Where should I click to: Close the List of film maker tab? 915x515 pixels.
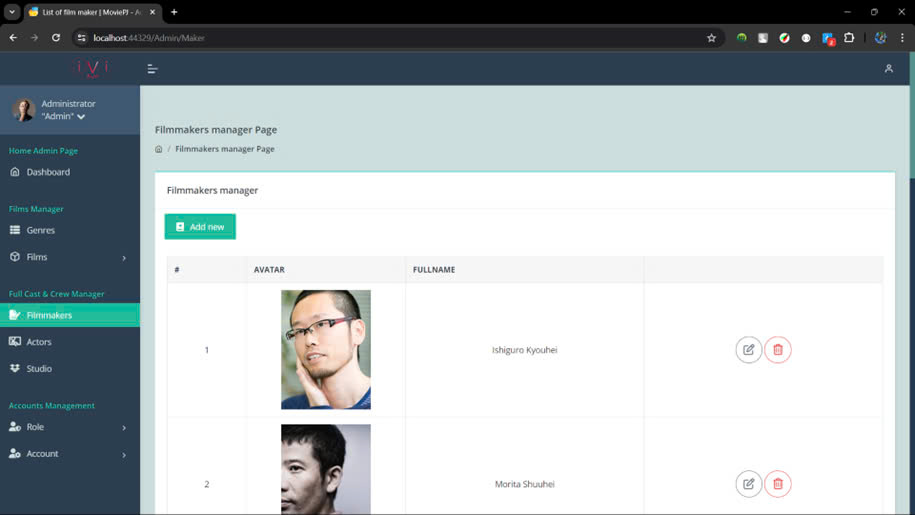pyautogui.click(x=152, y=12)
